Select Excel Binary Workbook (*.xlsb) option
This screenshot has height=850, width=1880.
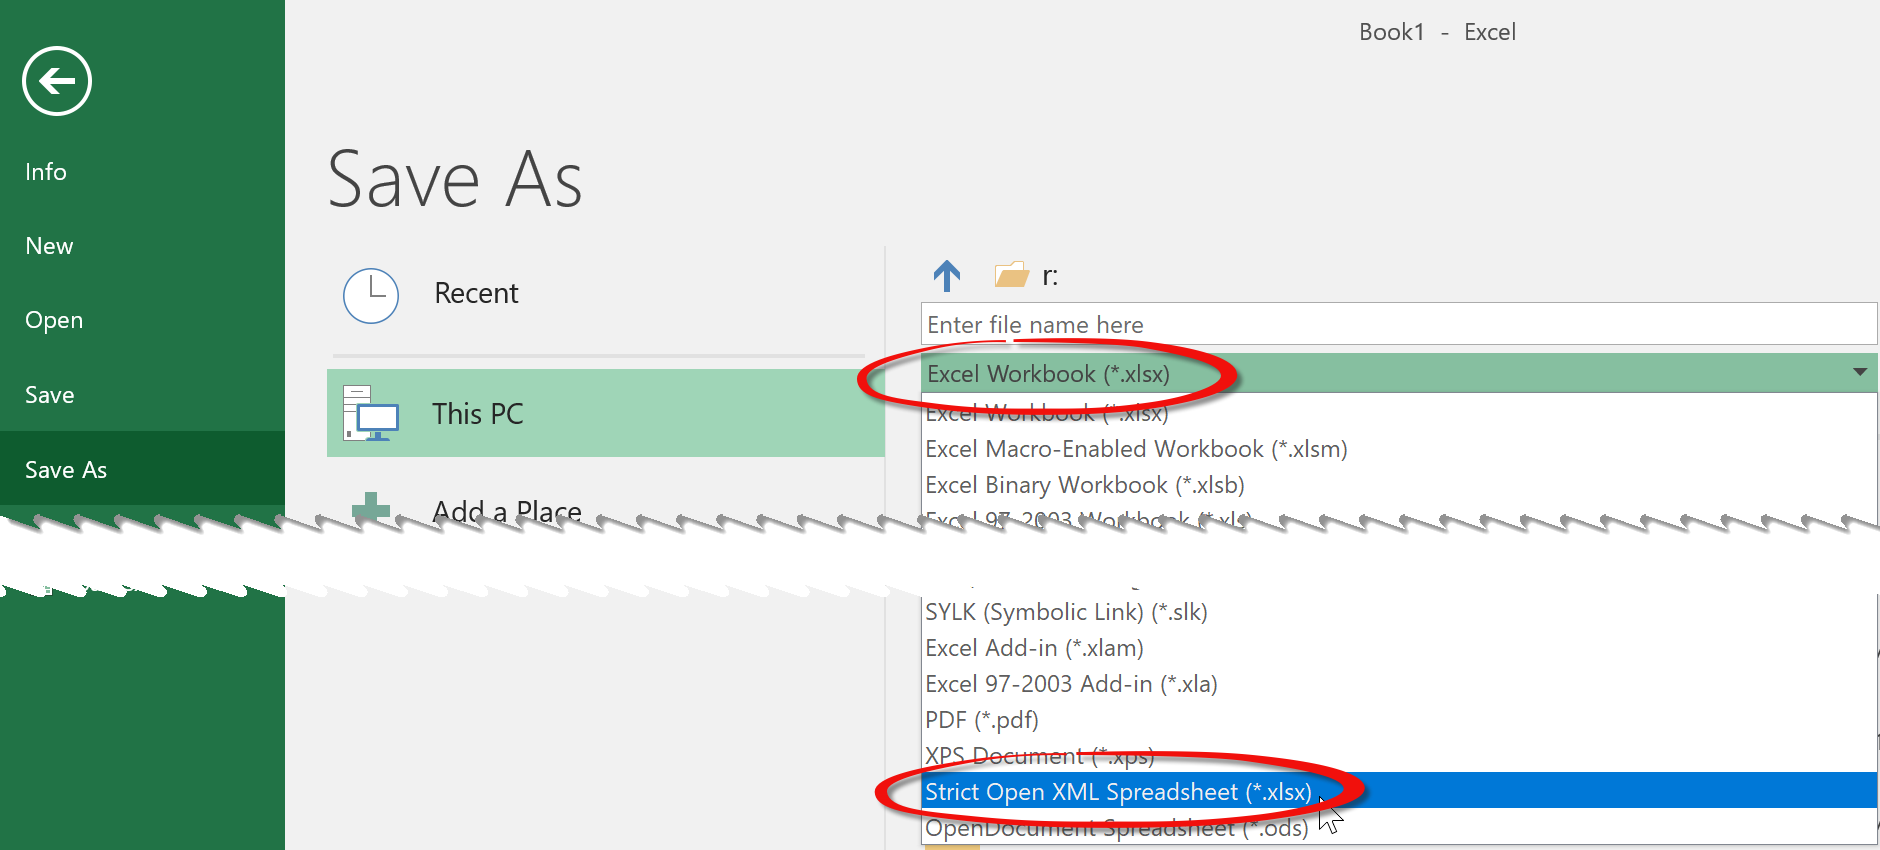pos(1085,485)
